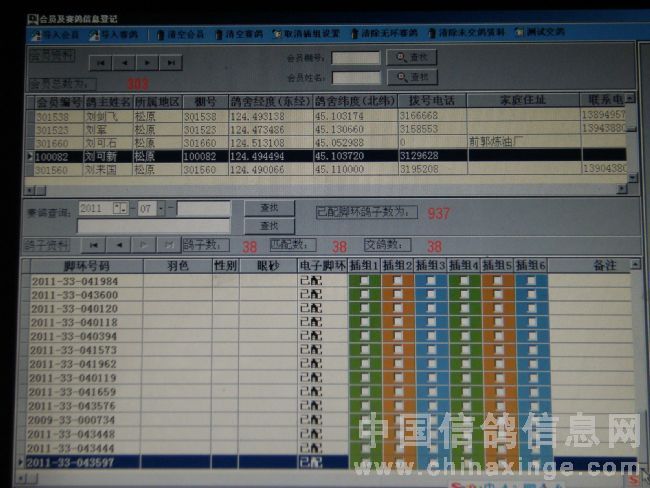Screen dimensions: 650x488
Task: Tick 插组1 checkbox for ring 2011-33-041984
Action: tap(364, 281)
